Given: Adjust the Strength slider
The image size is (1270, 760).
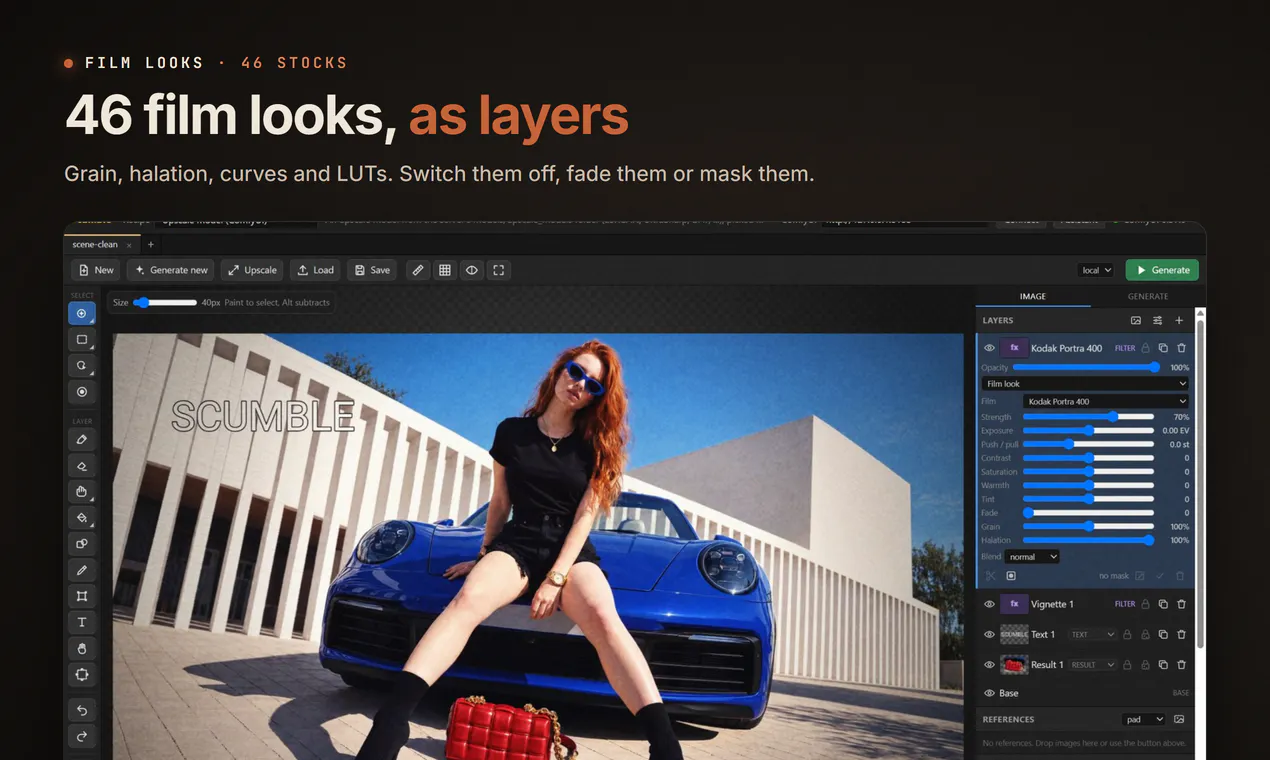Looking at the screenshot, I should tap(1088, 417).
